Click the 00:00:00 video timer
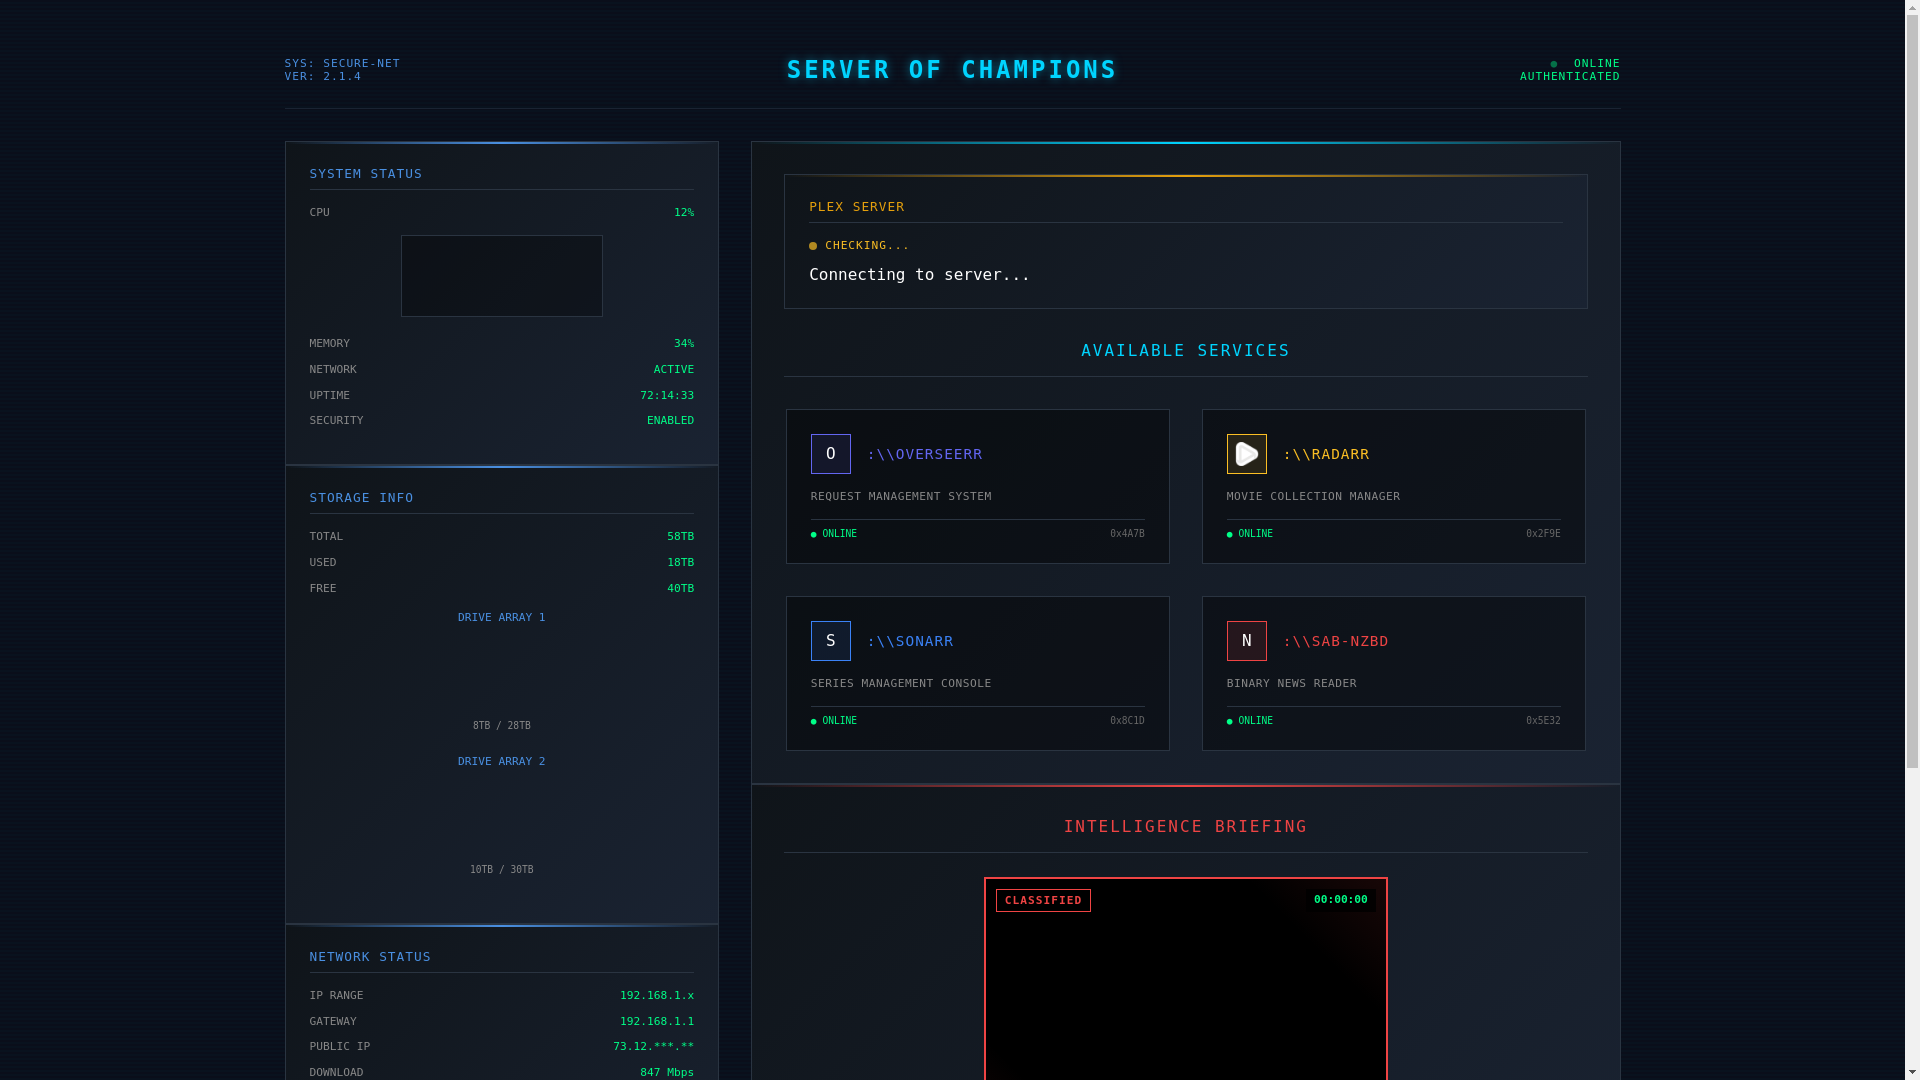 (1340, 900)
